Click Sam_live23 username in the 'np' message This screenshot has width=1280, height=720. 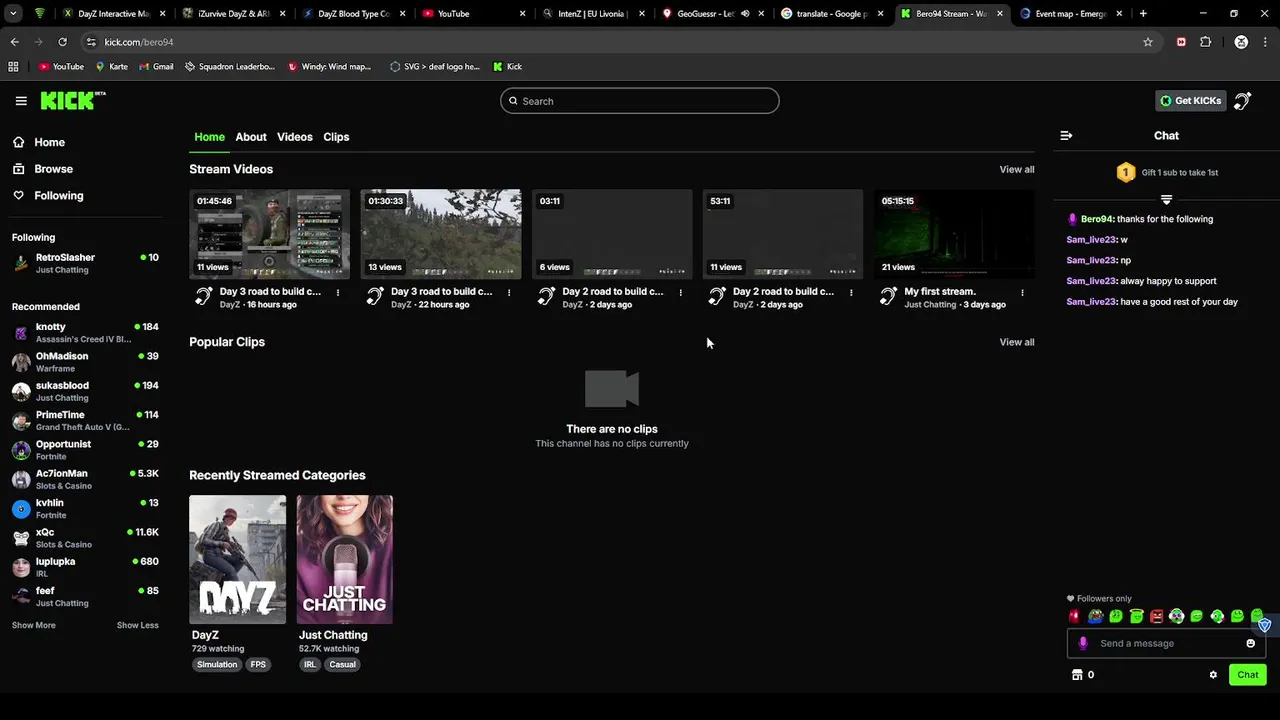click(x=1091, y=260)
